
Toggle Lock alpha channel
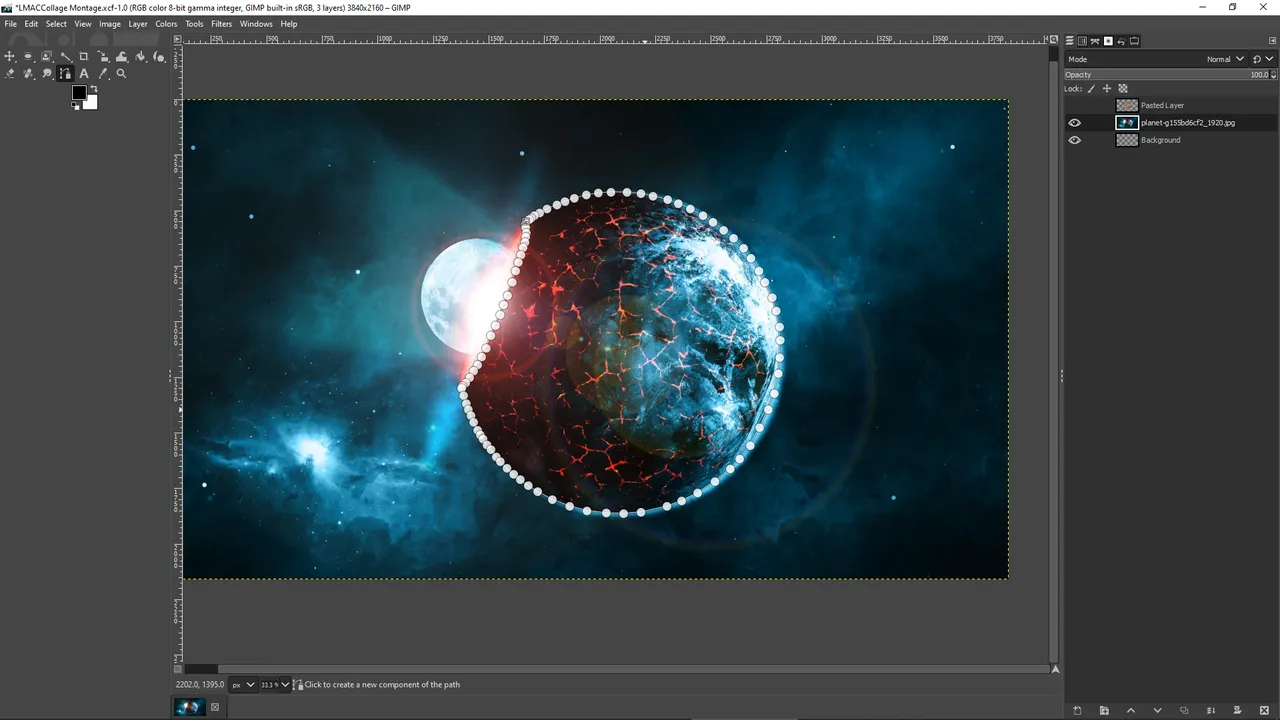(1123, 88)
